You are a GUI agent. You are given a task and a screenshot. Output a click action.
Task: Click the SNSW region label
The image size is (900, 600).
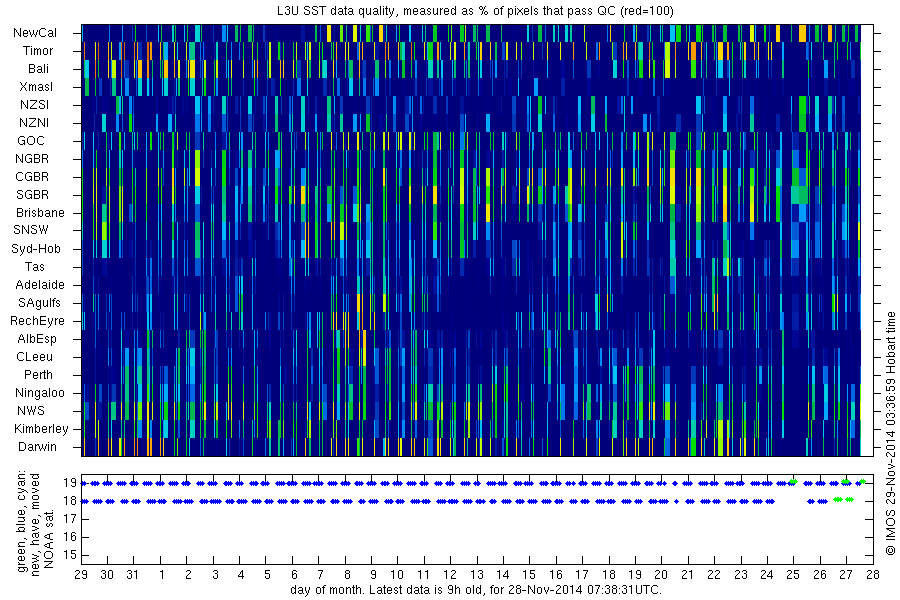(31, 230)
